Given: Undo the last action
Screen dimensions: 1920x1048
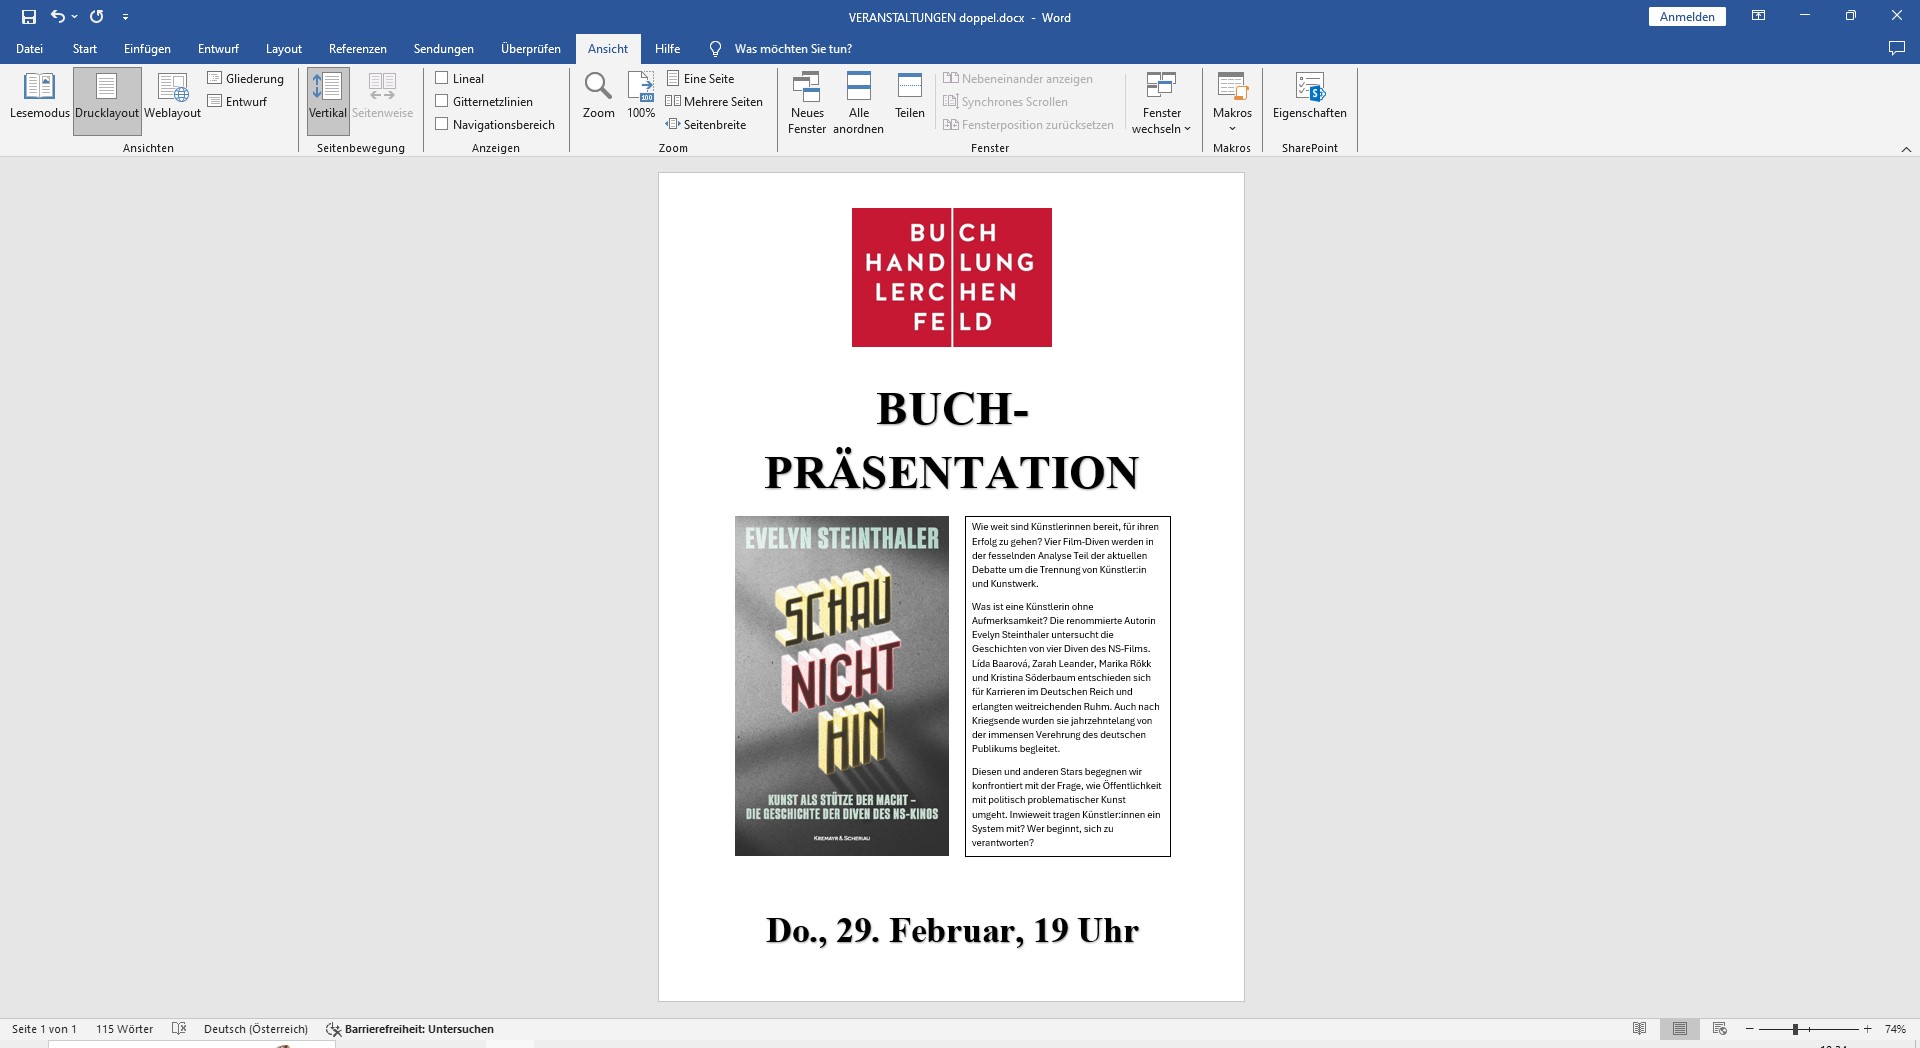Looking at the screenshot, I should click(58, 17).
